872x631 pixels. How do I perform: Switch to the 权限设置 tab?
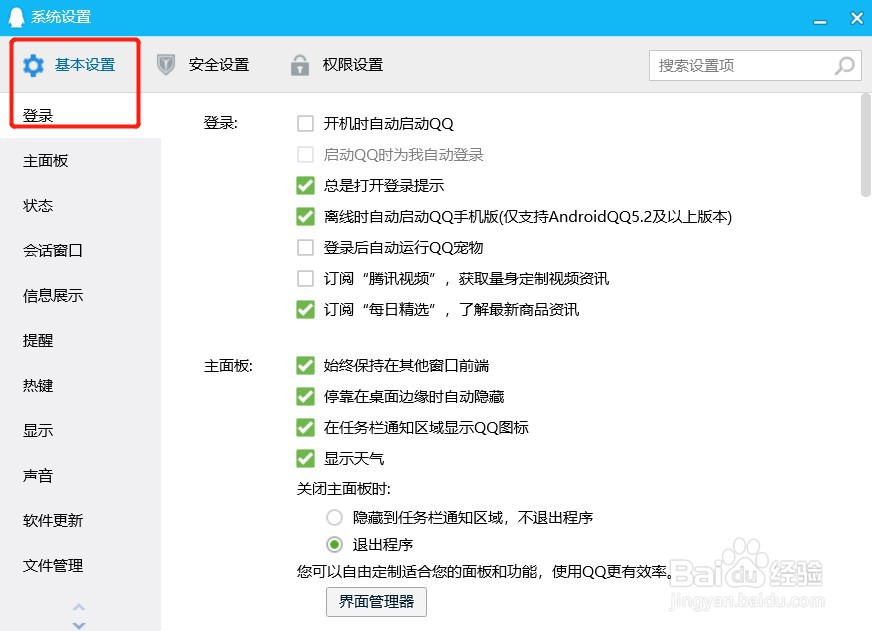[x=337, y=64]
